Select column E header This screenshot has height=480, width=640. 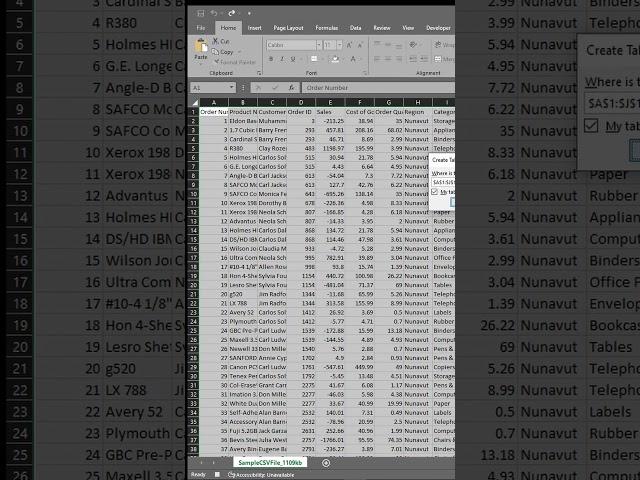[x=330, y=102]
